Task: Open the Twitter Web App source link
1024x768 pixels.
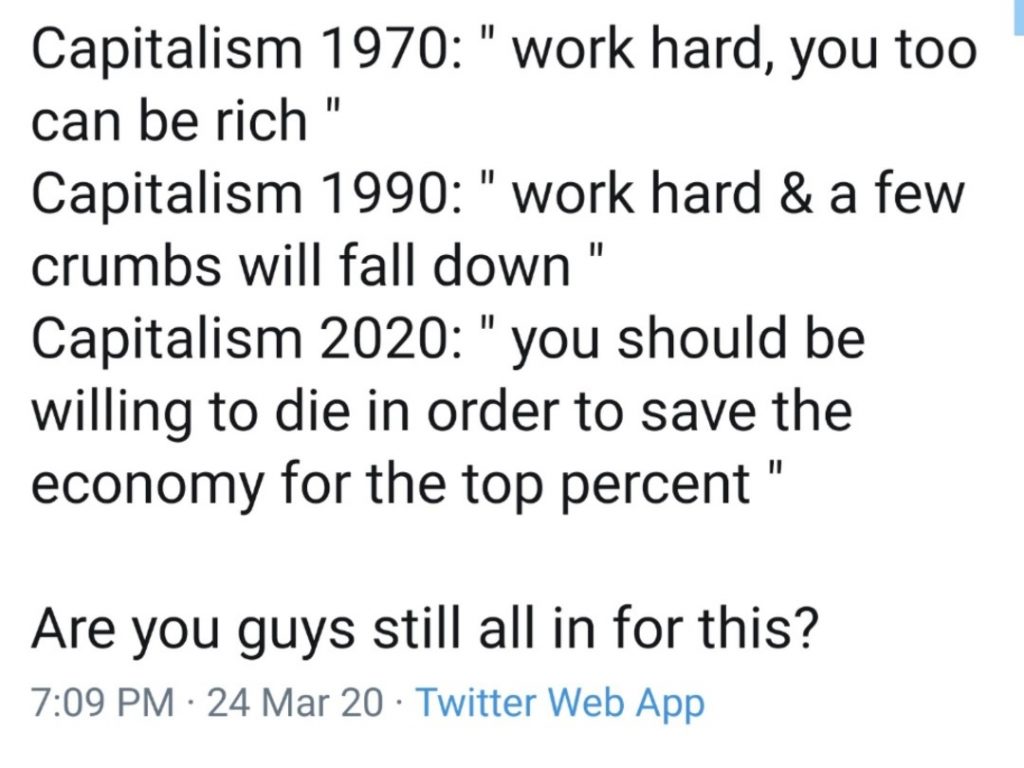Action: click(x=559, y=704)
